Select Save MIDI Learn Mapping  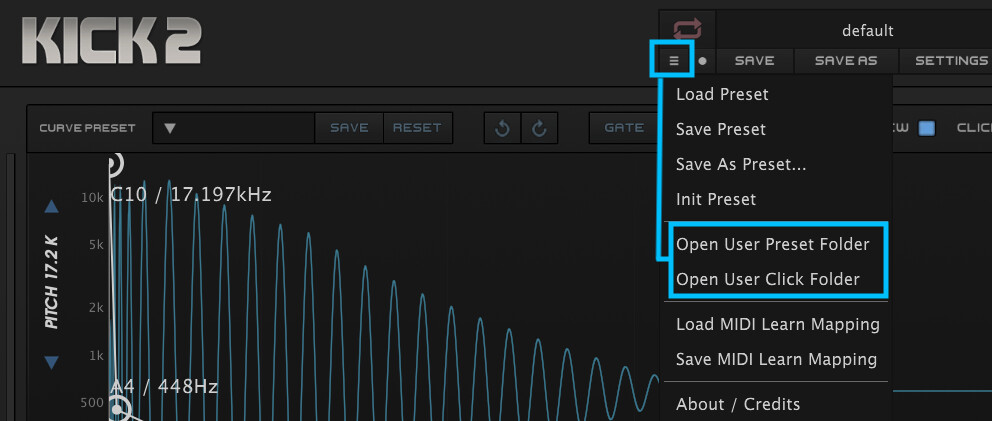[776, 360]
